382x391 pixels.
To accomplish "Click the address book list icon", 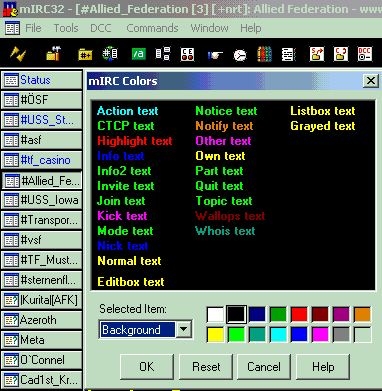I will [x=289, y=54].
